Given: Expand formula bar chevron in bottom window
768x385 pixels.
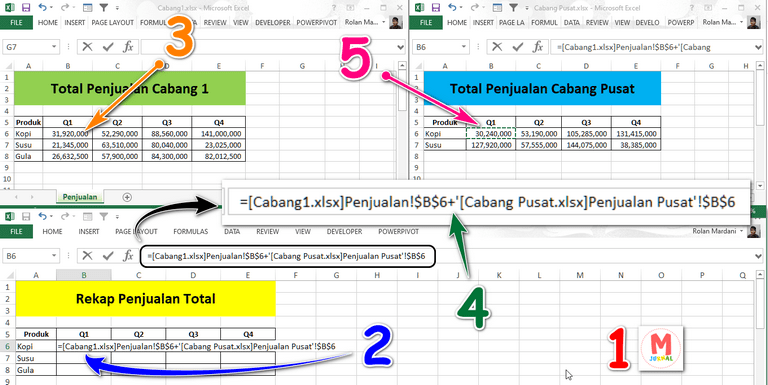Looking at the screenshot, I should pos(758,256).
